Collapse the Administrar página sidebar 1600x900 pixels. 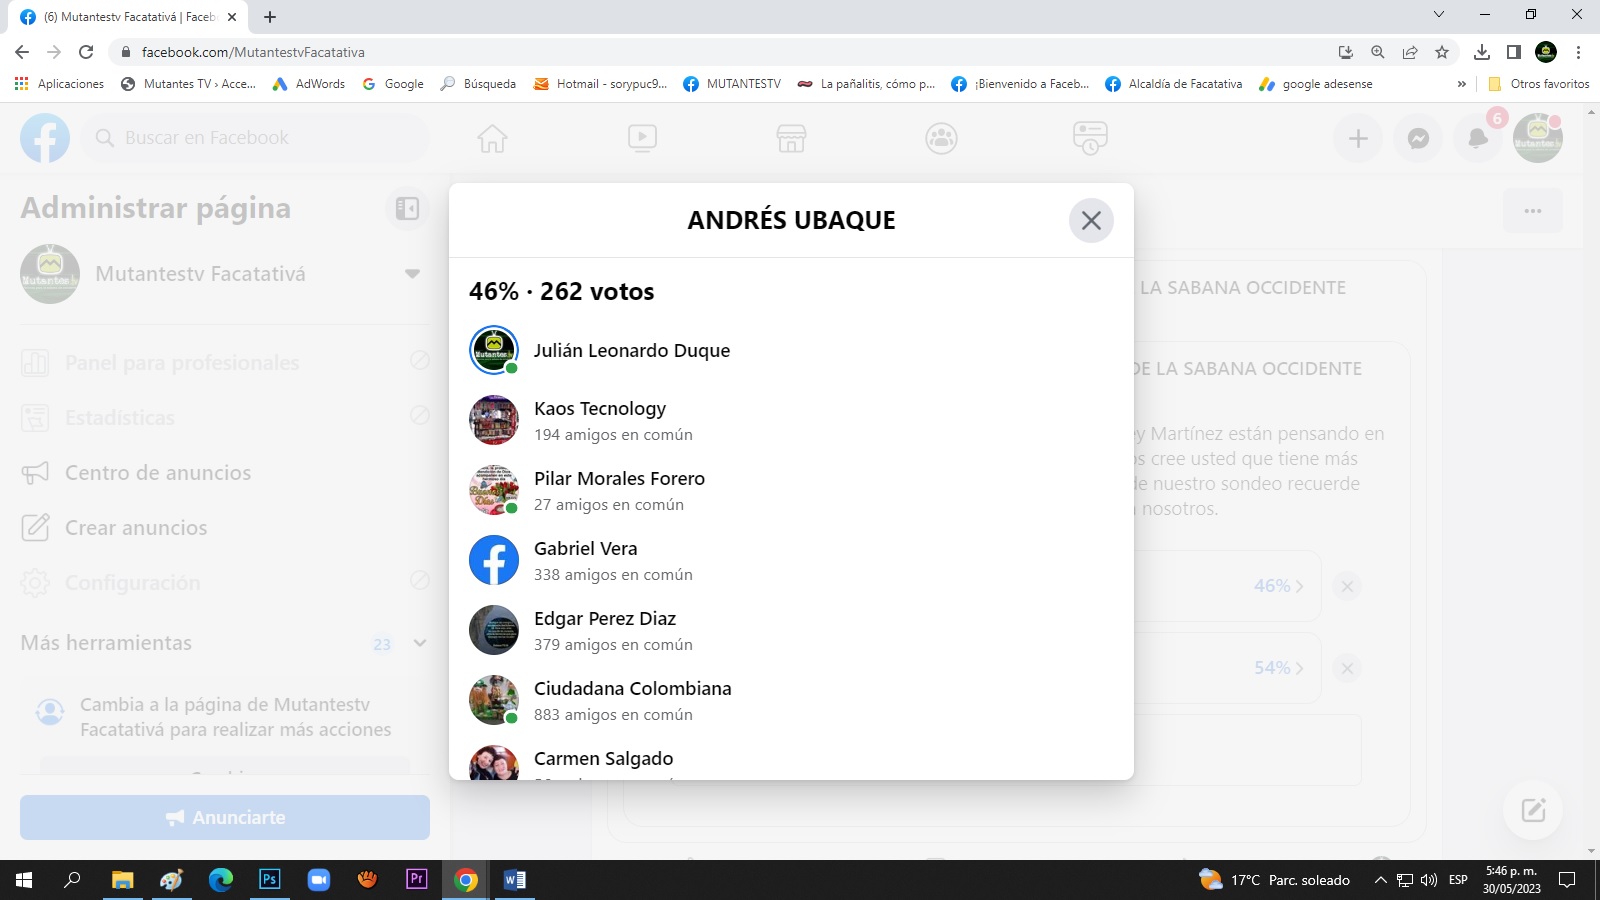407,208
